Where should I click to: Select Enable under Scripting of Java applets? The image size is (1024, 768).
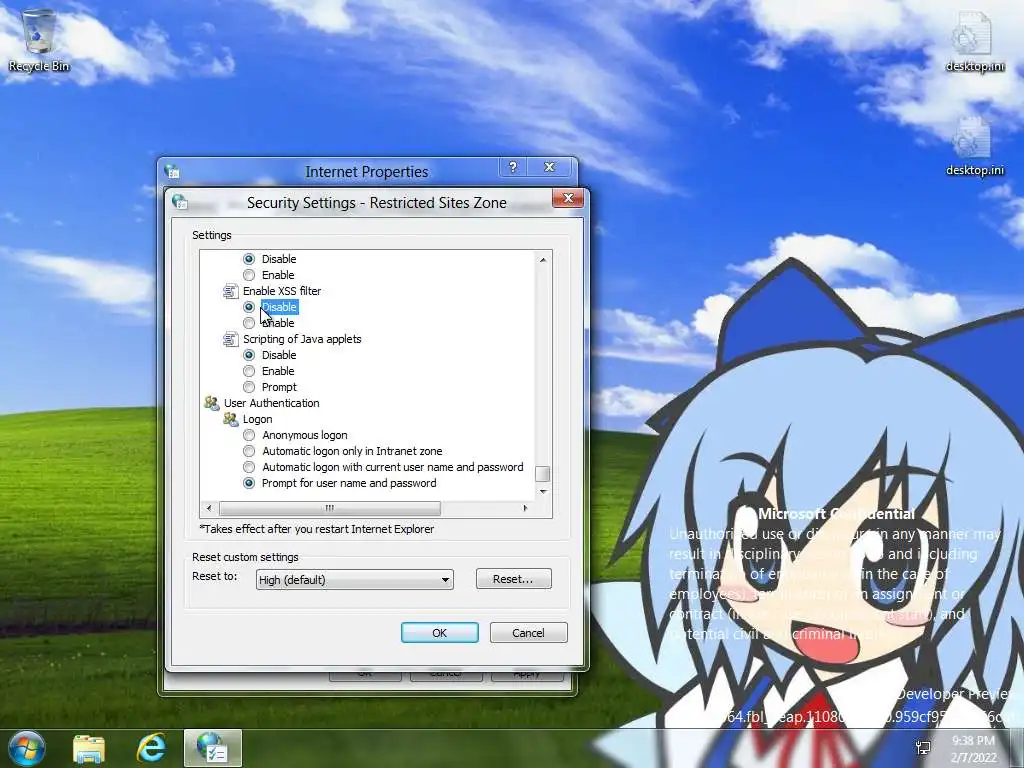(x=249, y=371)
